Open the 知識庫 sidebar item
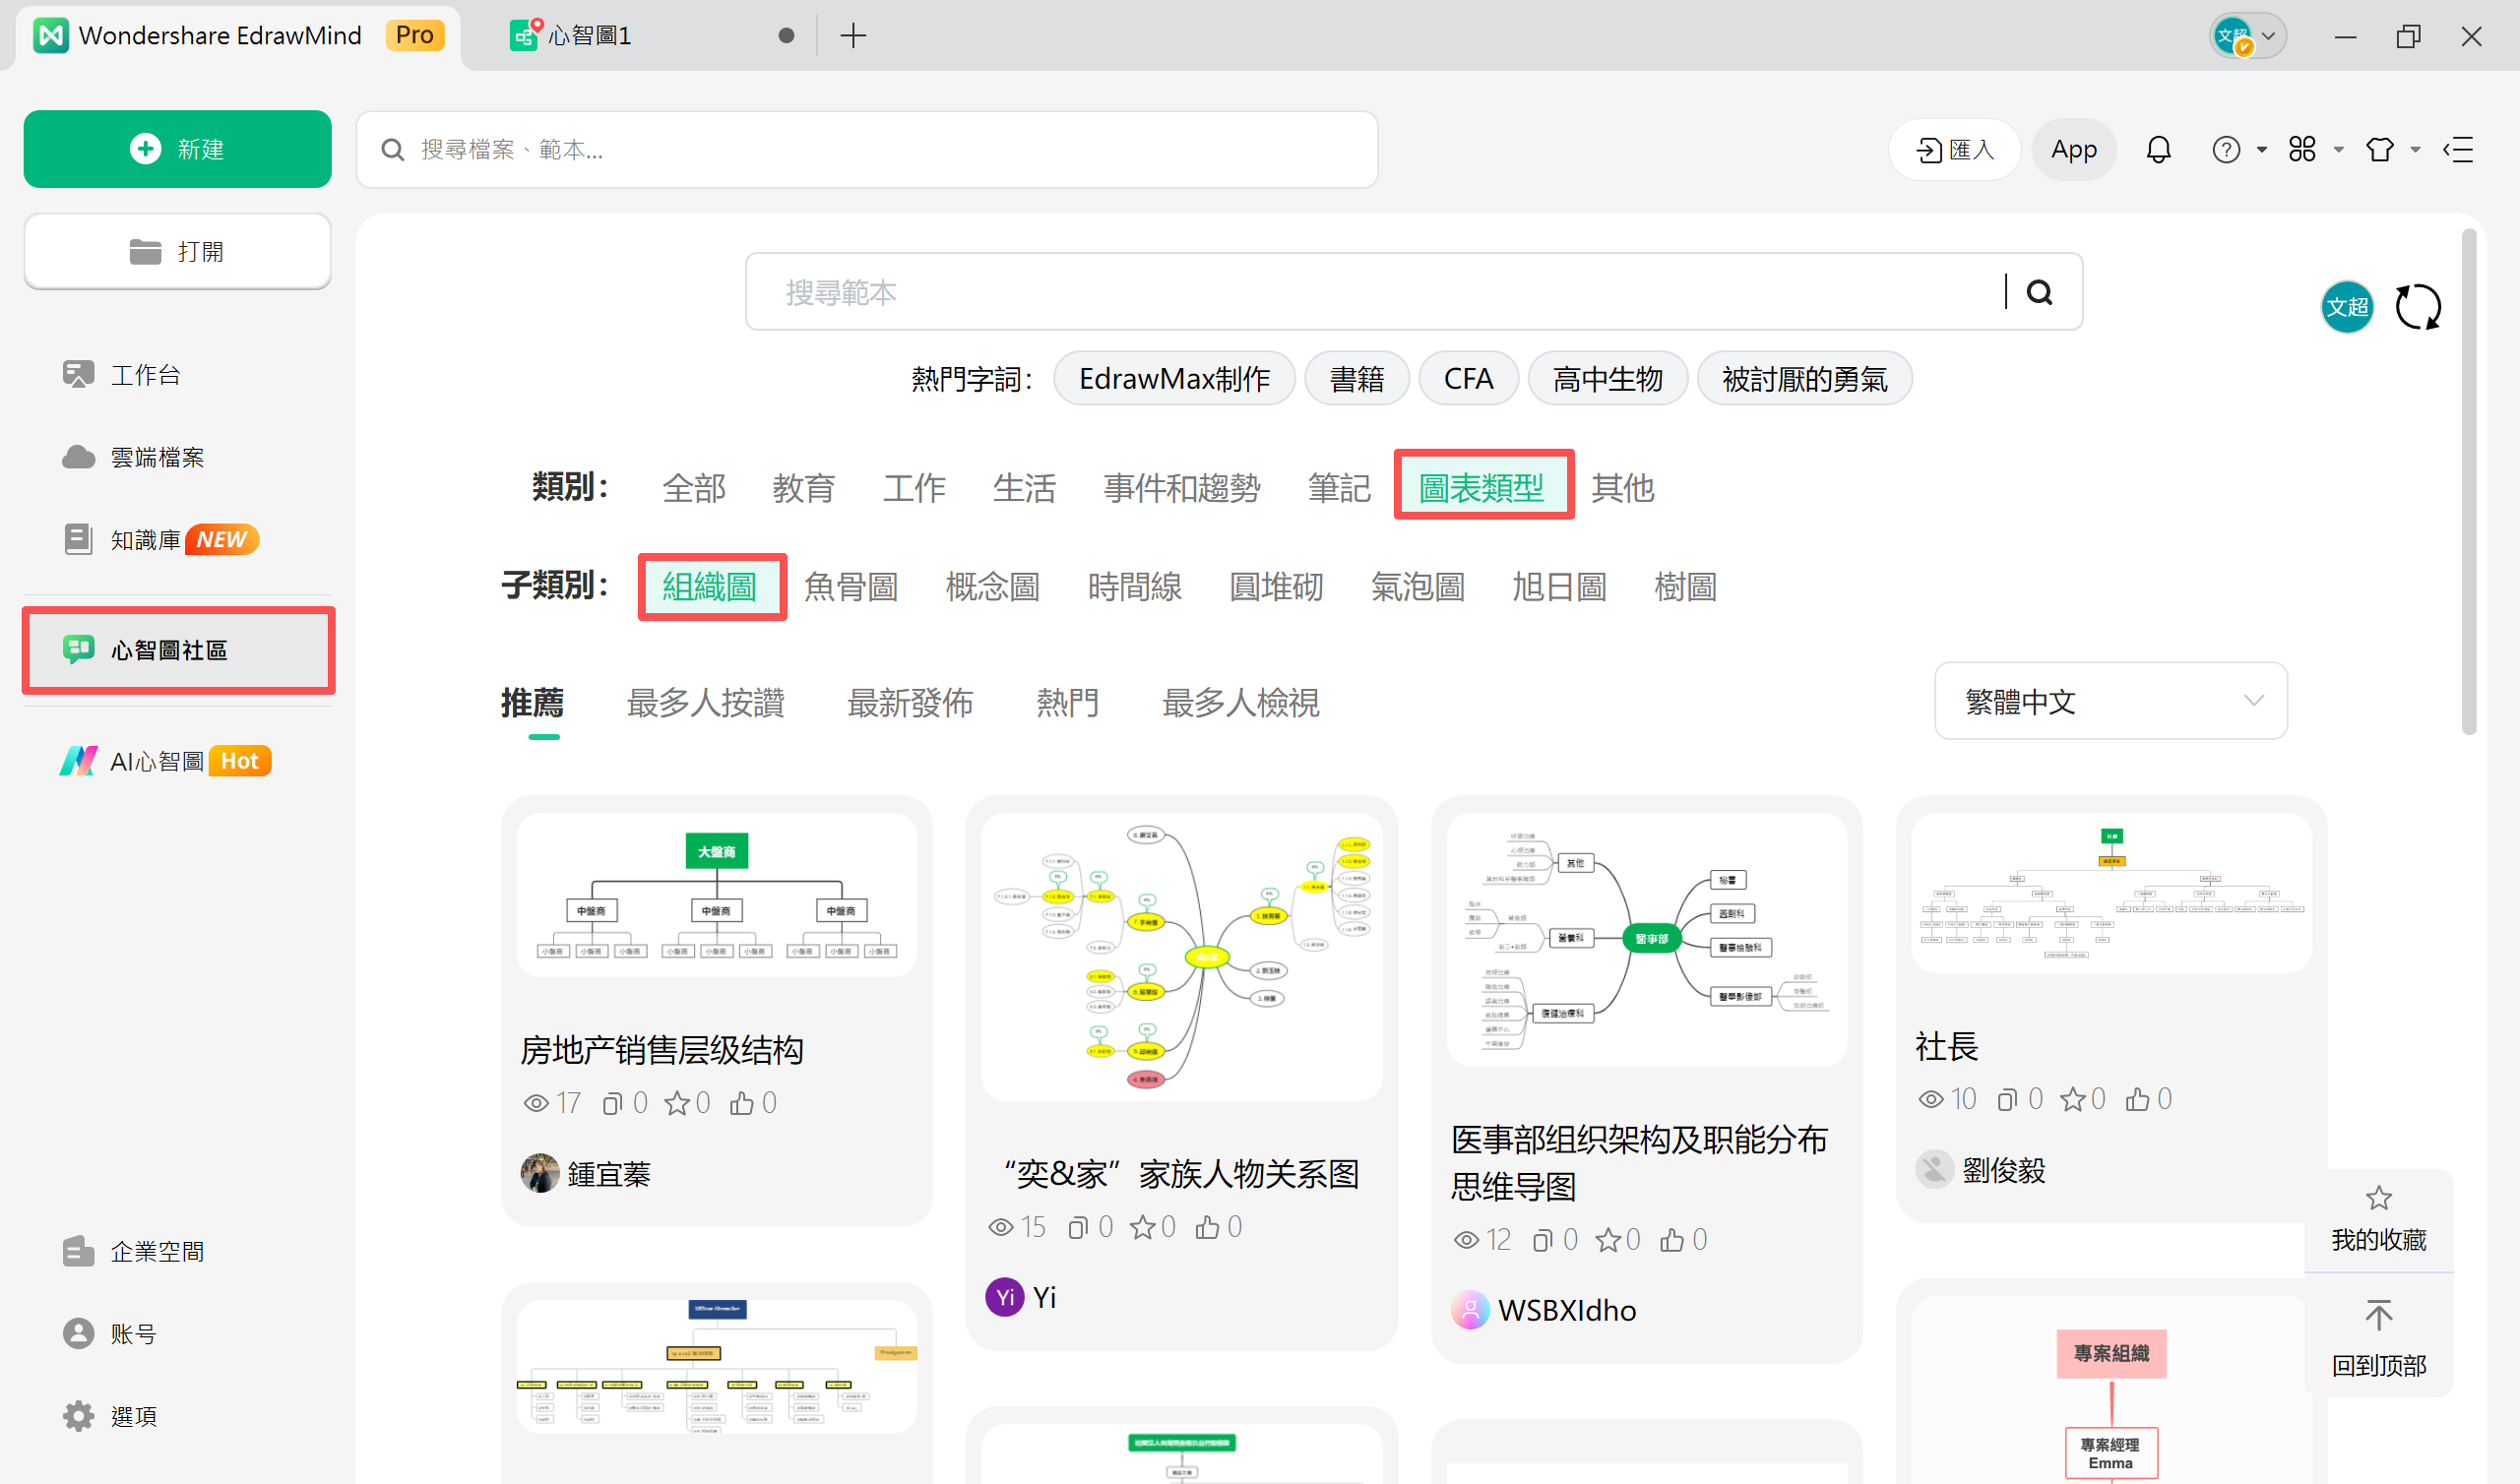This screenshot has width=2520, height=1484. 146,540
